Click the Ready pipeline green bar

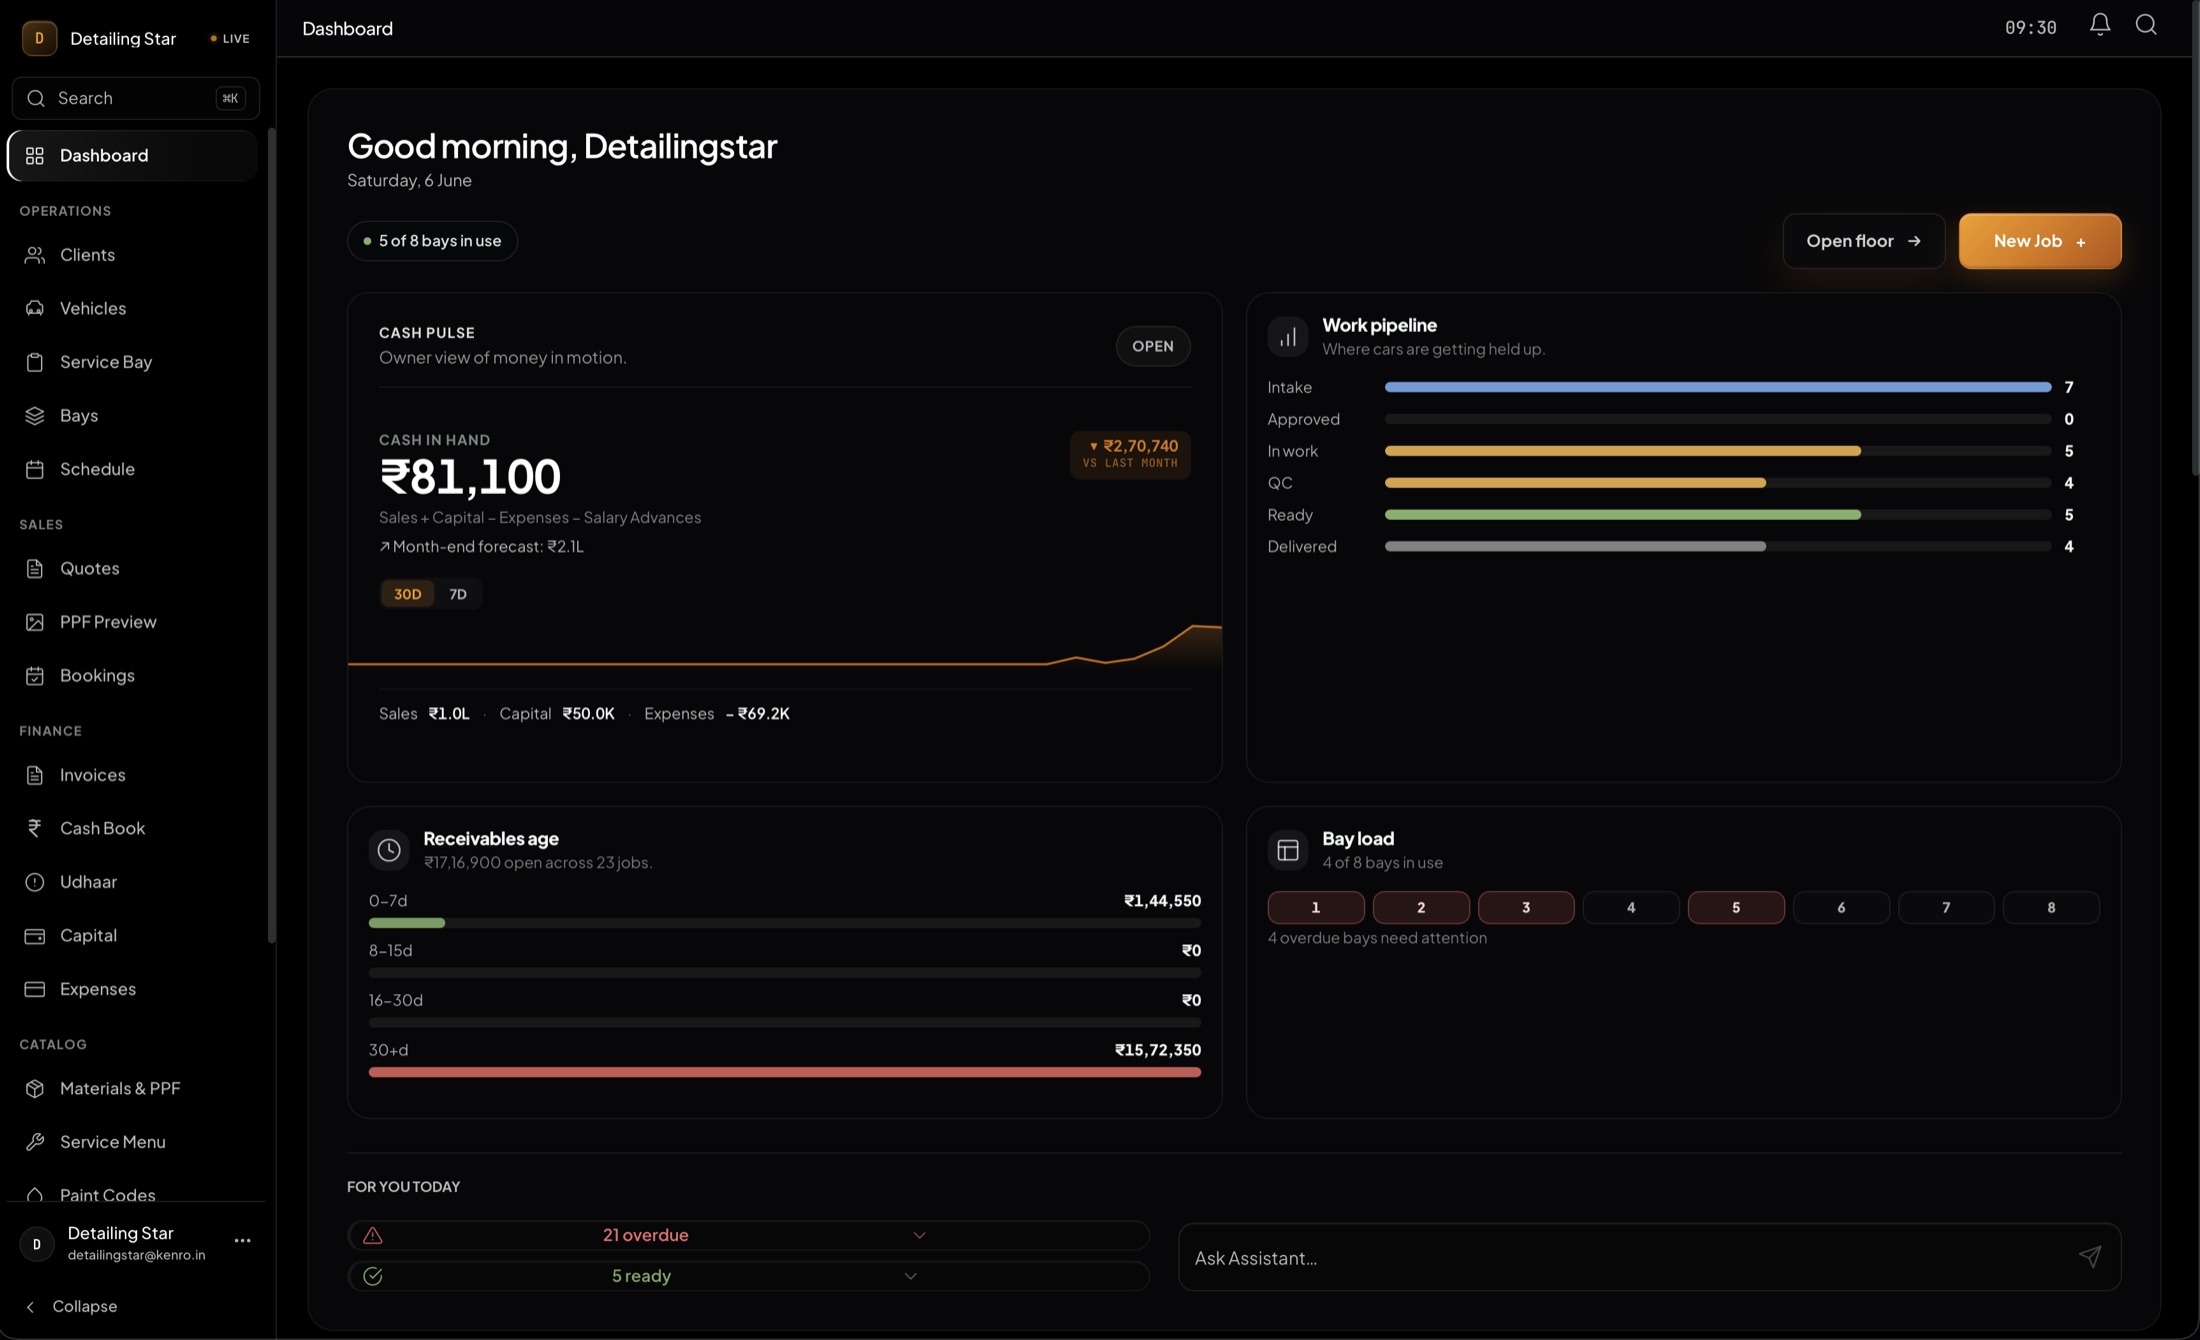[x=1623, y=515]
